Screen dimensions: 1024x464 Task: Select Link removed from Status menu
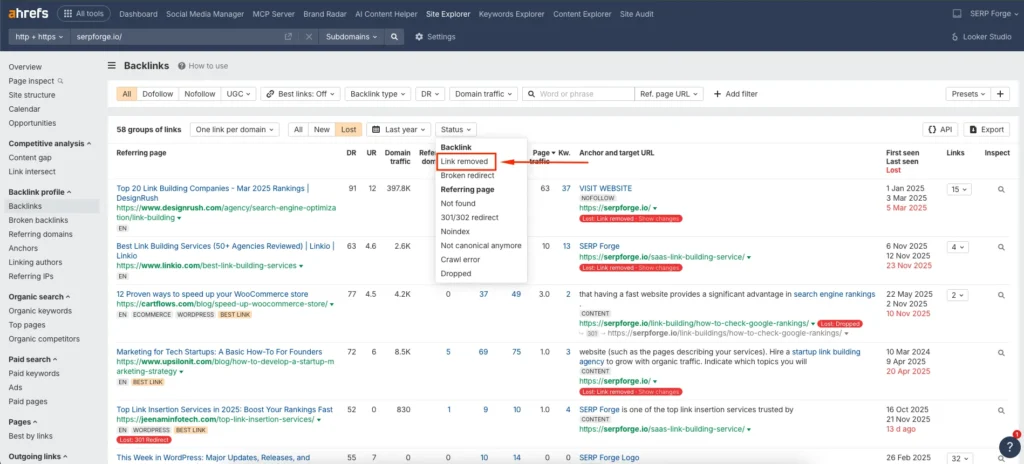[x=465, y=161]
